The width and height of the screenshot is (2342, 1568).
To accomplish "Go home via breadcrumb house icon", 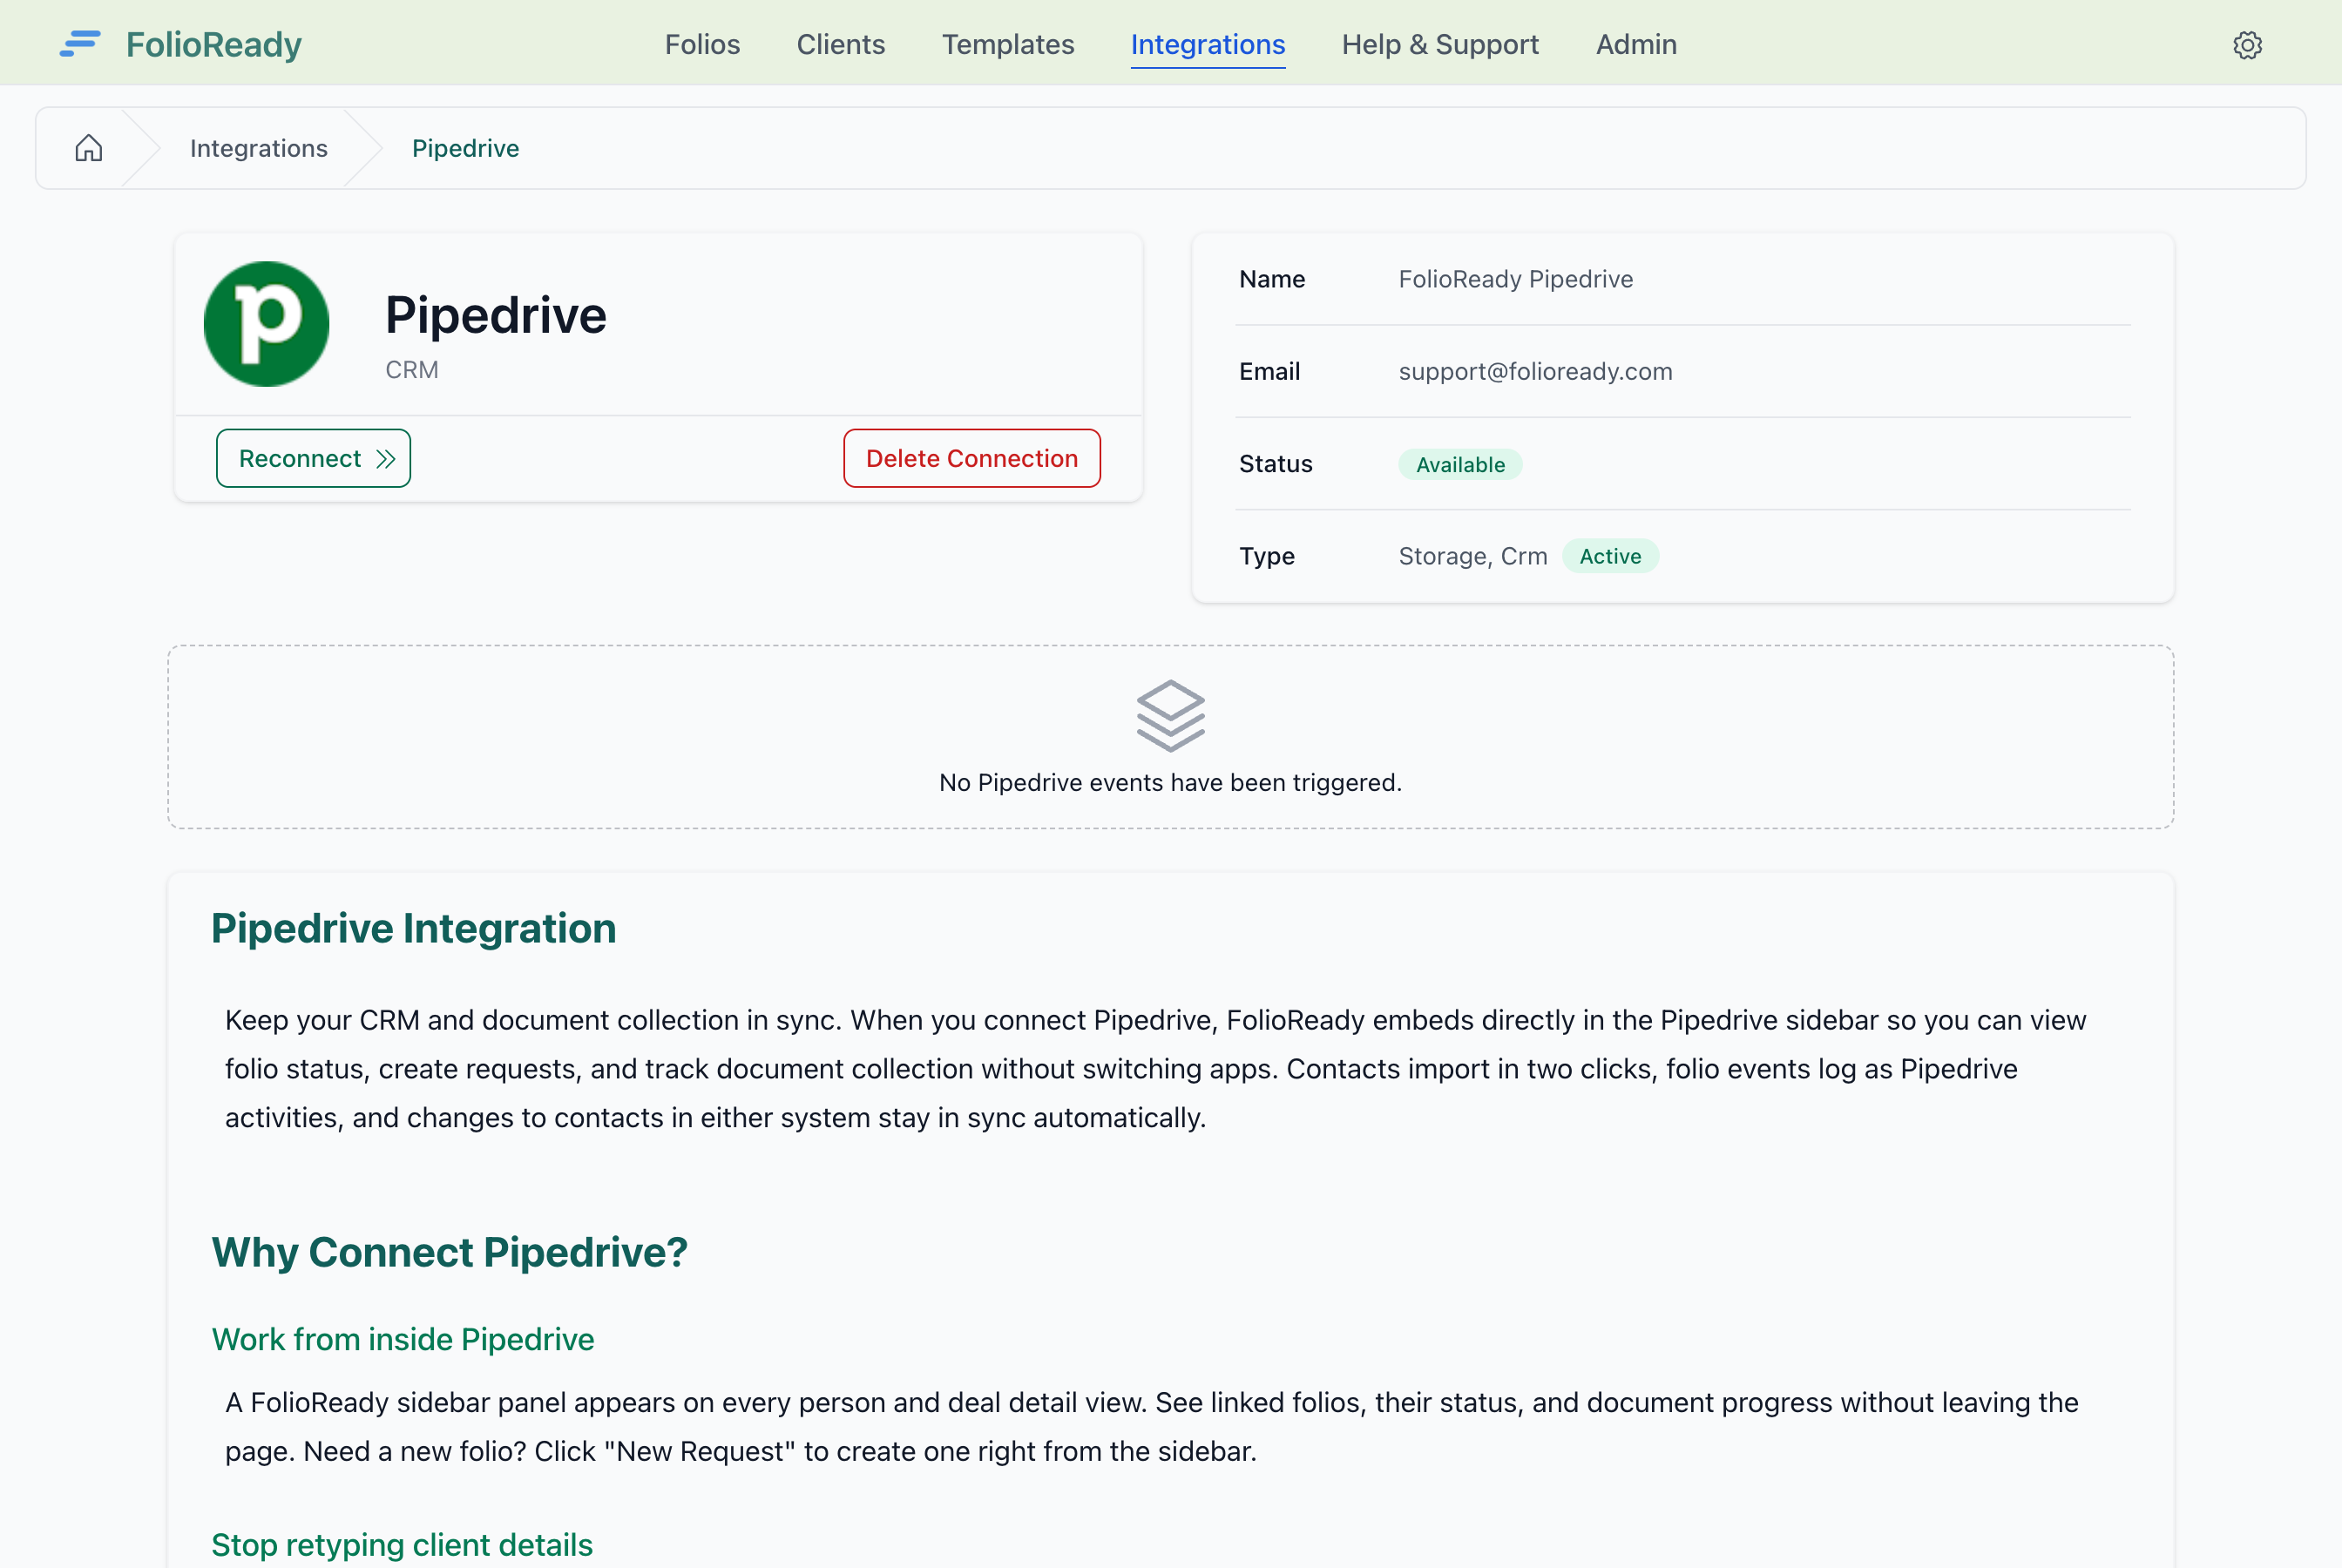I will coord(89,148).
